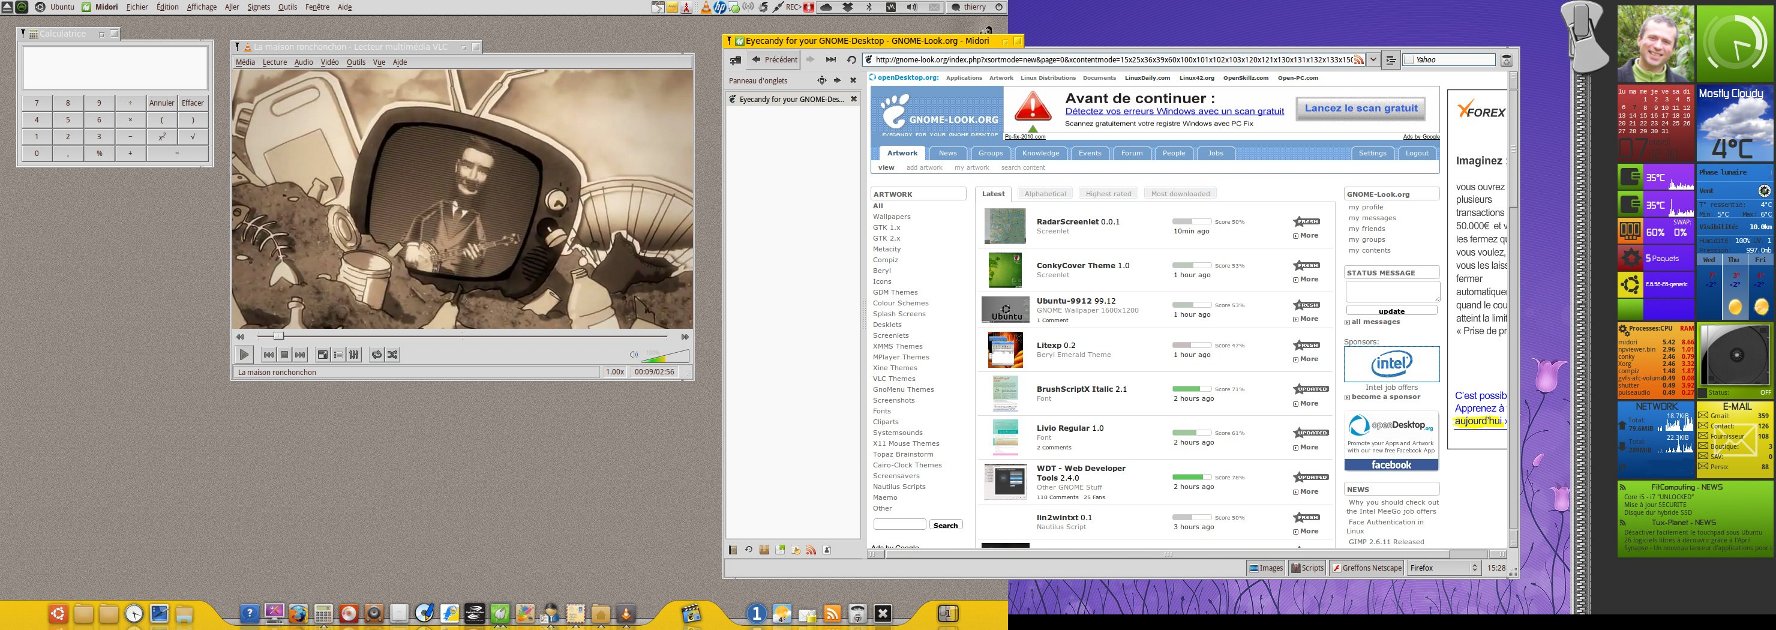This screenshot has width=1776, height=630.
Task: Click the facebook banner in sidebar
Action: point(1391,465)
